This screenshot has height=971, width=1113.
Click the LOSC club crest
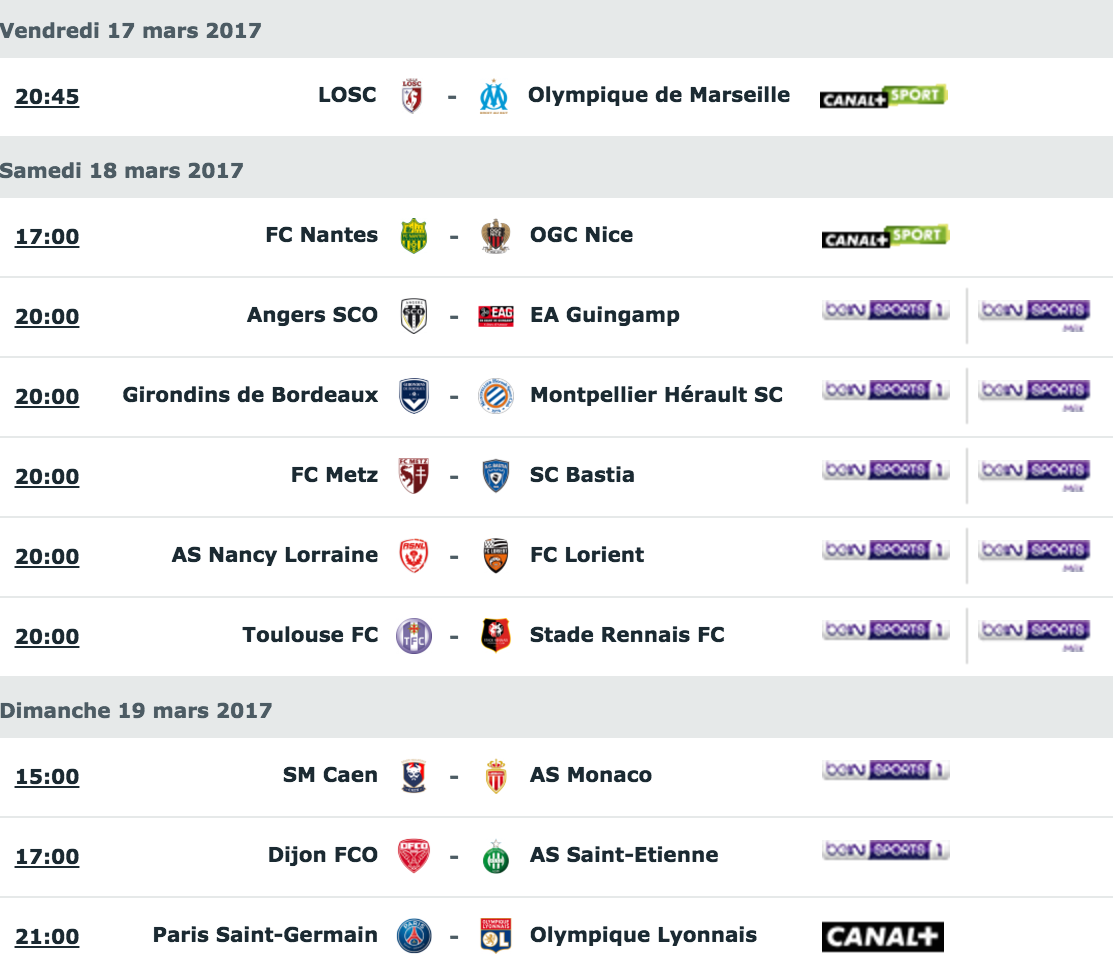412,97
